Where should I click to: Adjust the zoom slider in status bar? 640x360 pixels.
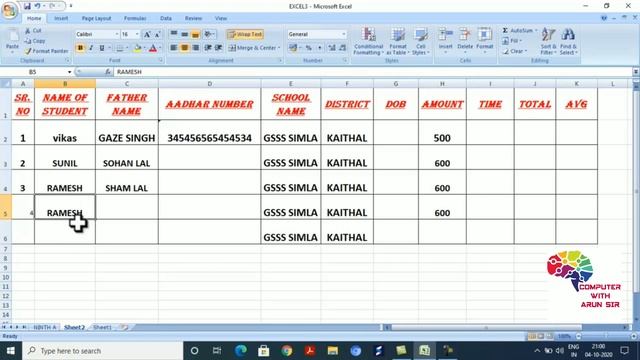(606, 336)
